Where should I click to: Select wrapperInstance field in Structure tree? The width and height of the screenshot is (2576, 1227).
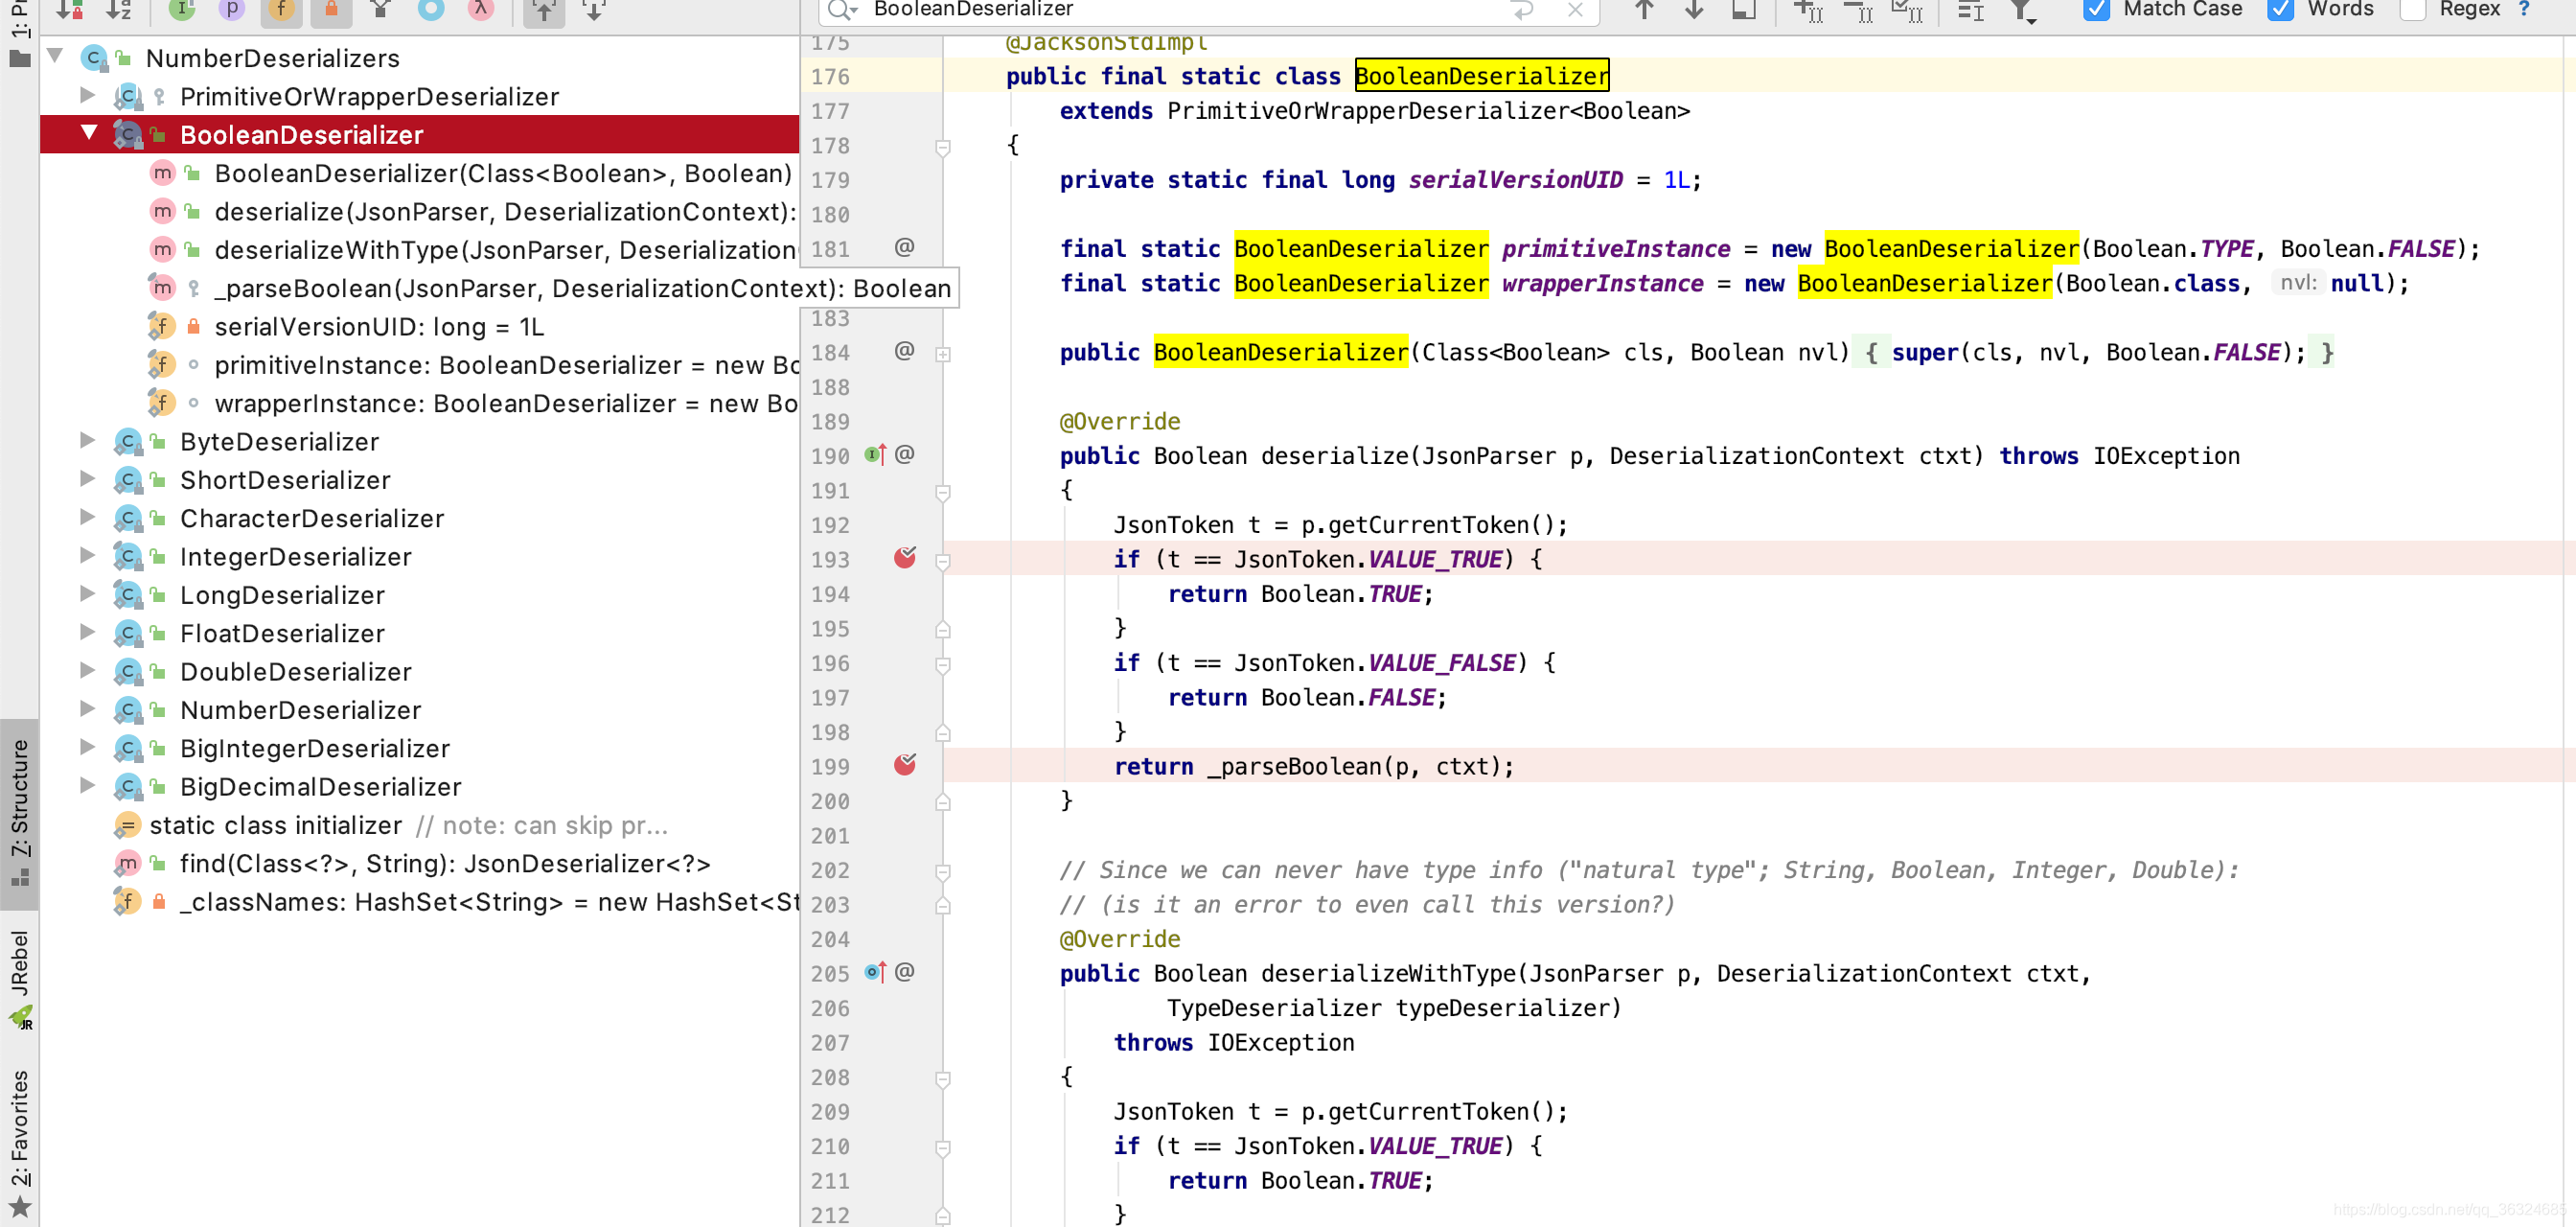[505, 404]
